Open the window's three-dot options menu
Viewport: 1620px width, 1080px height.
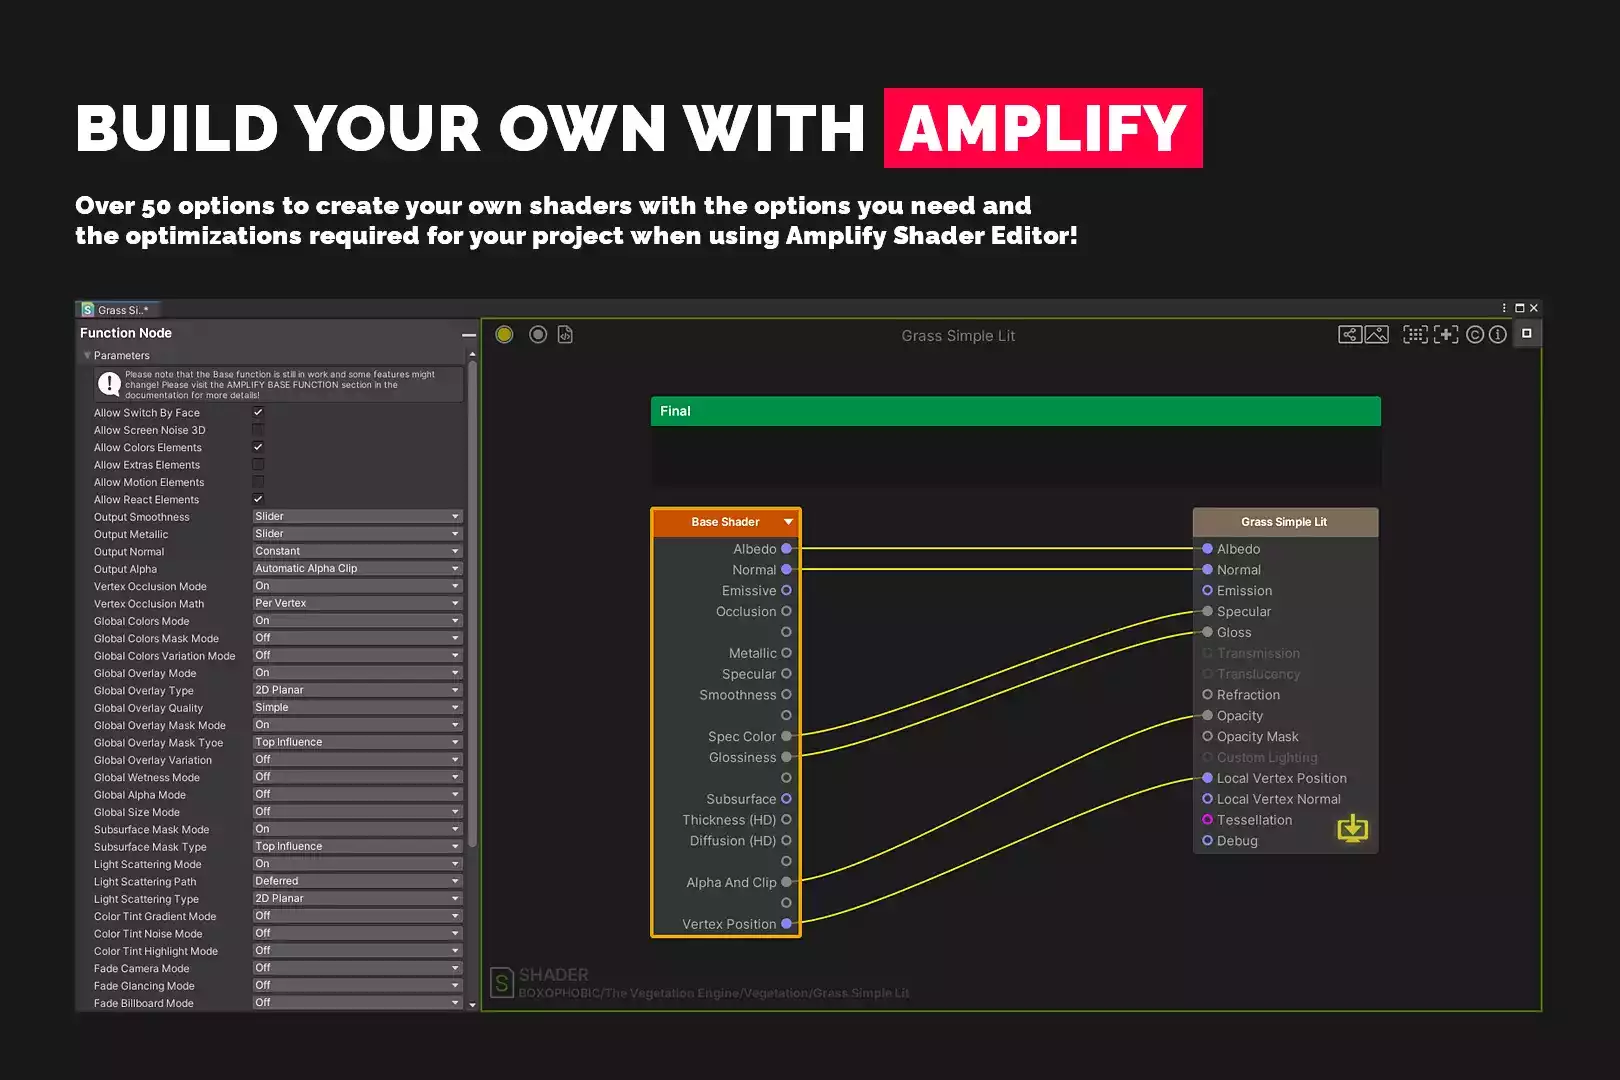[x=1504, y=308]
